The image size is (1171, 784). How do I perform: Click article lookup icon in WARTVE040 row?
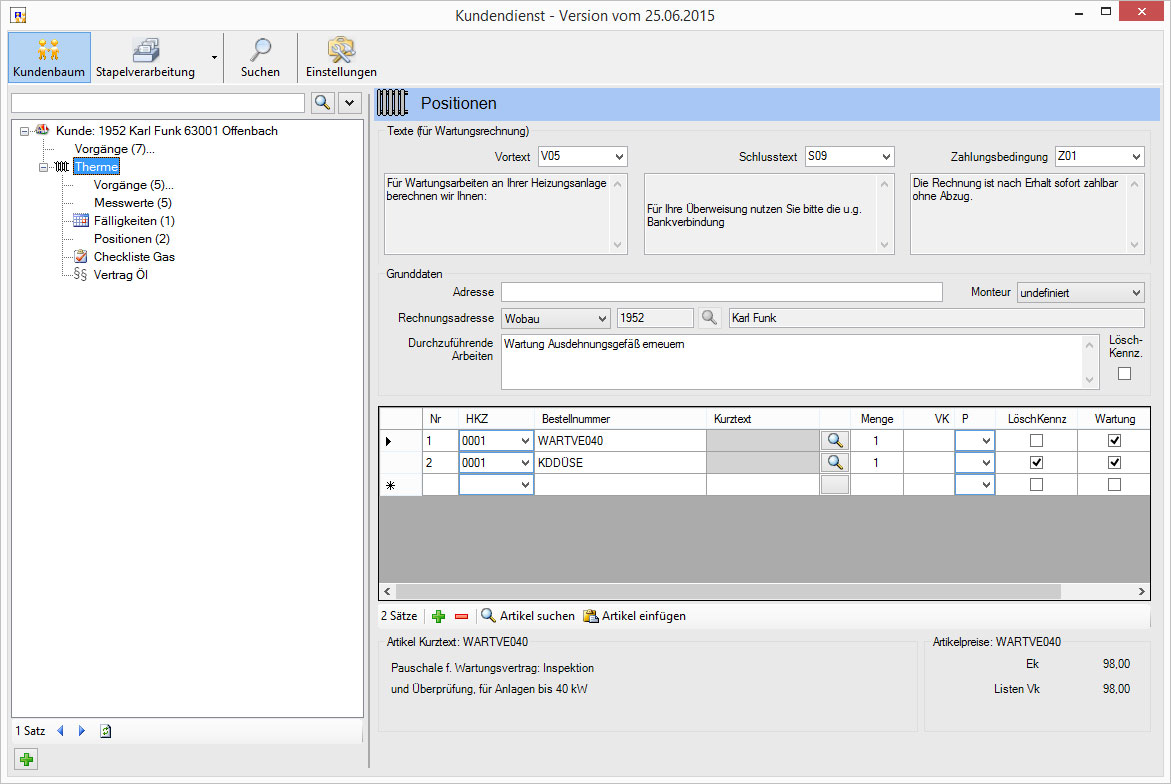834,441
